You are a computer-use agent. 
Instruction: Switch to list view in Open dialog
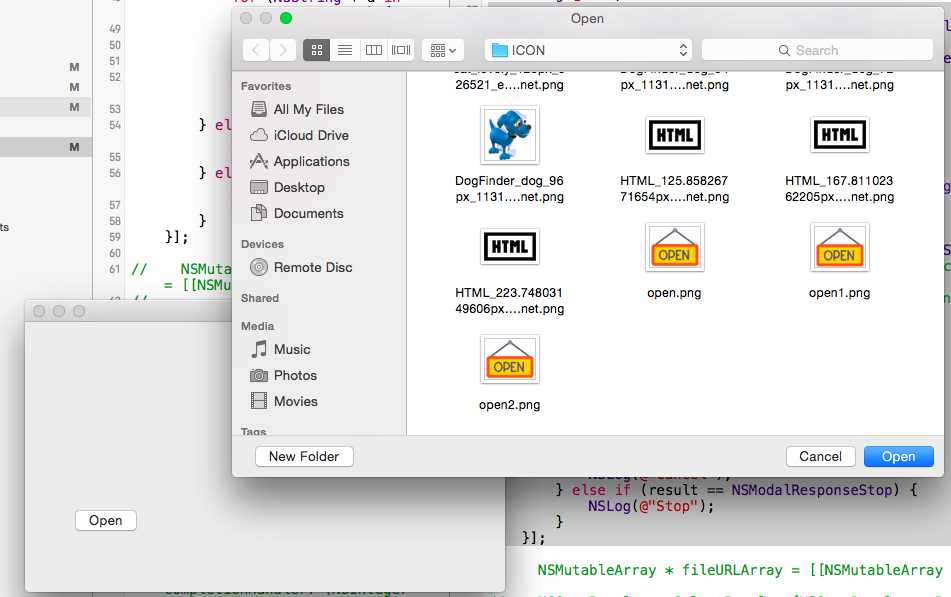(344, 50)
